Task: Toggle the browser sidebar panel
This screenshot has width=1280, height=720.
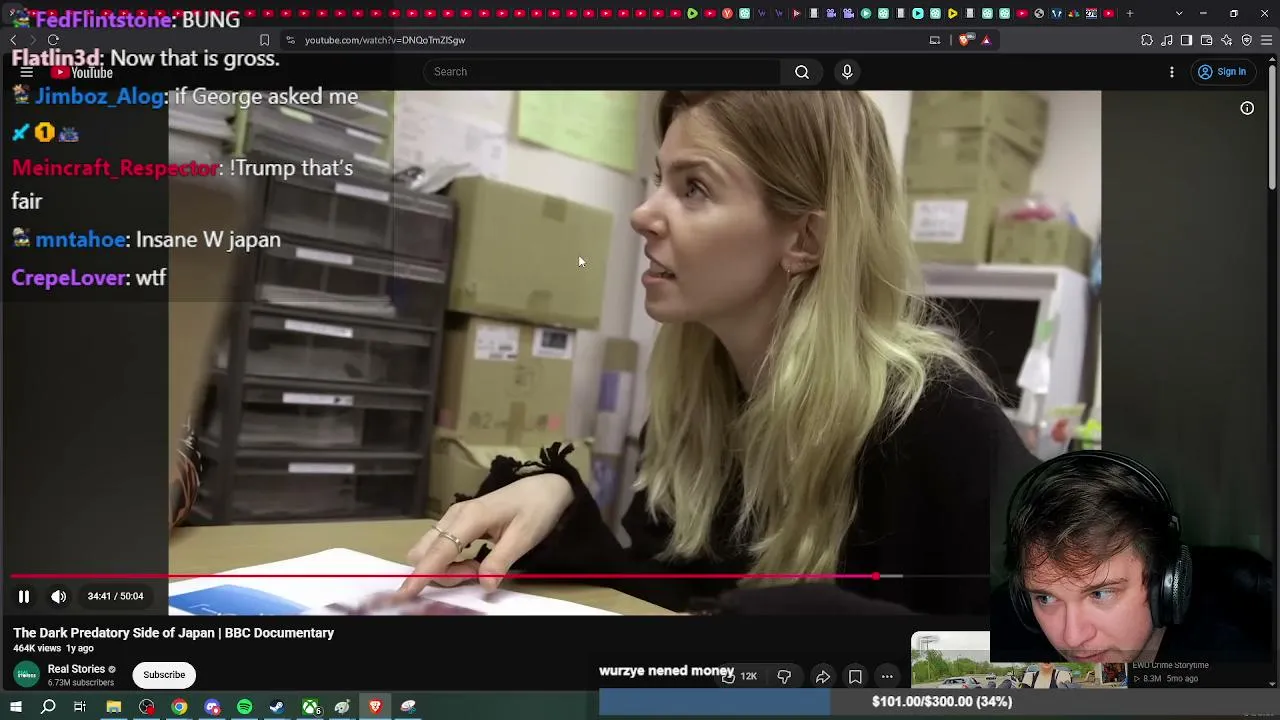Action: [x=1186, y=40]
